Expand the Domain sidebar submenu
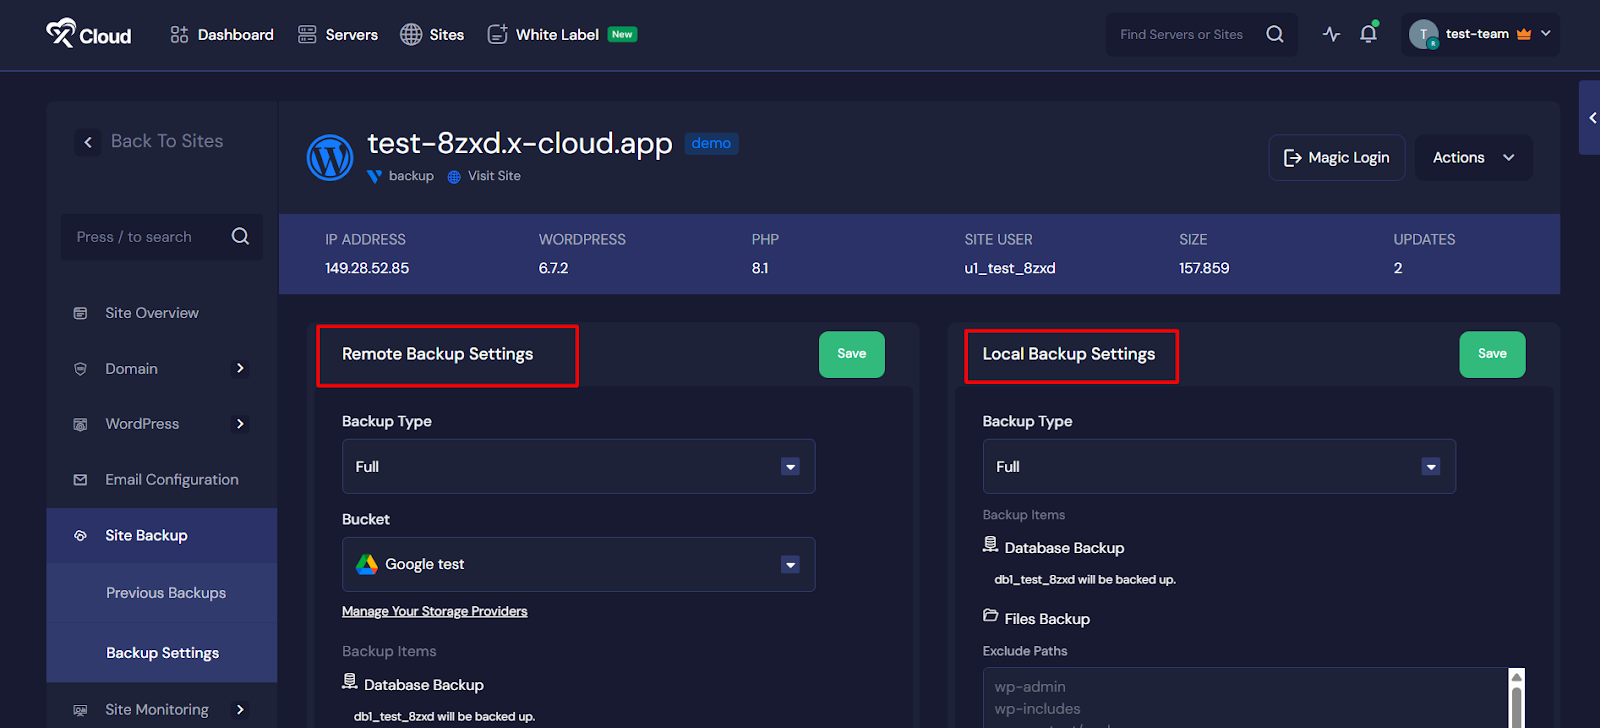 [x=240, y=369]
